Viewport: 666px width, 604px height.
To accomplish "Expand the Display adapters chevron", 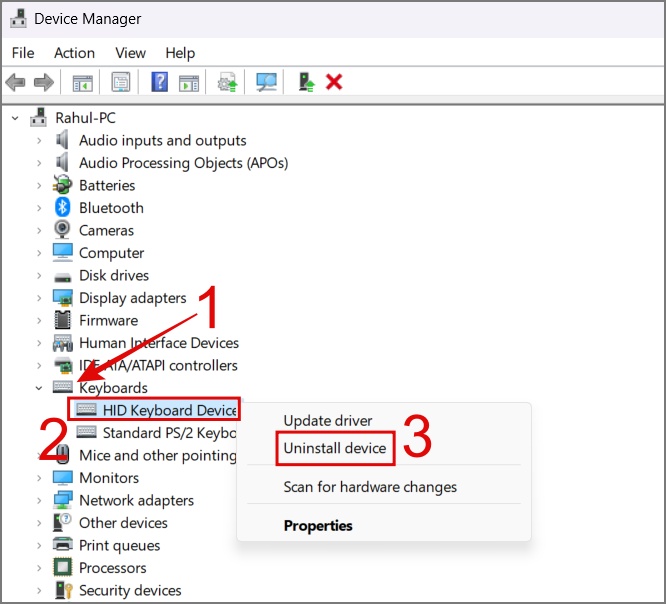I will [x=39, y=298].
